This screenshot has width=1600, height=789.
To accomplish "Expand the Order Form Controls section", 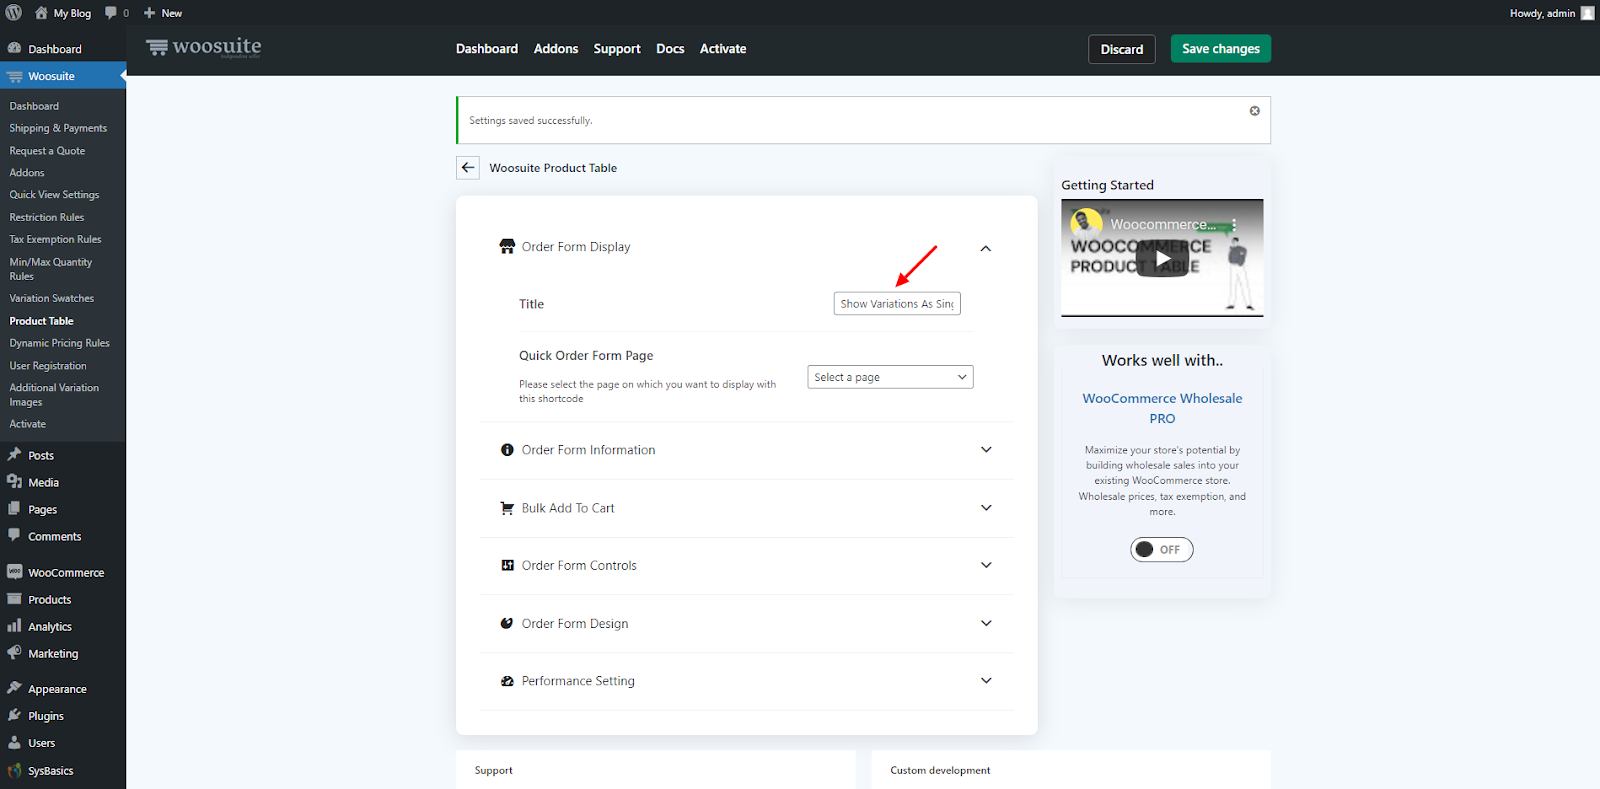I will [x=986, y=565].
